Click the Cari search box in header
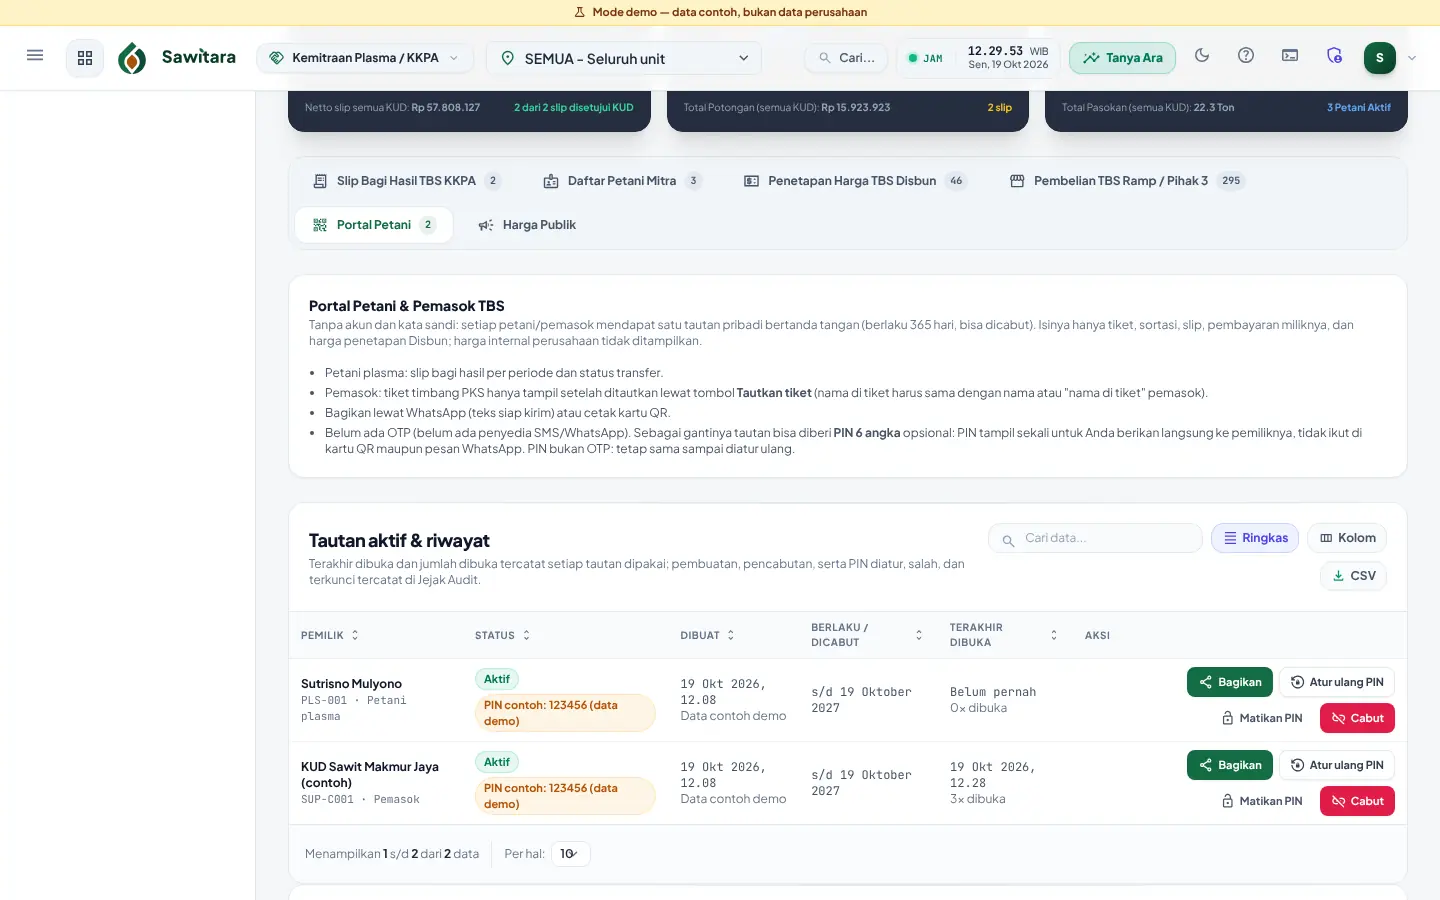1440x900 pixels. pyautogui.click(x=846, y=58)
